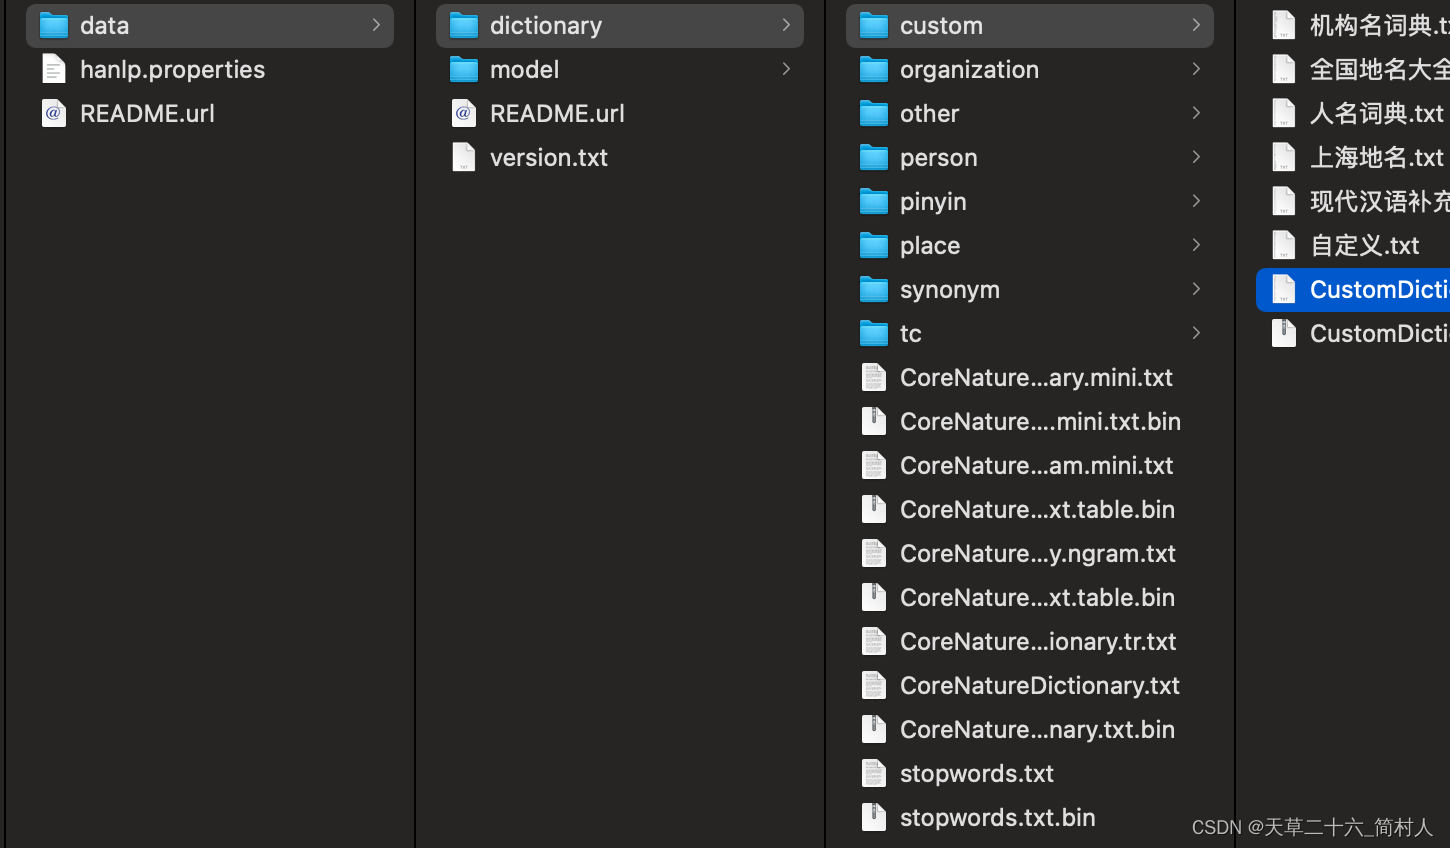Screen dimensions: 1450x848
Task: Select the tc folder icon
Action: pyautogui.click(x=873, y=333)
